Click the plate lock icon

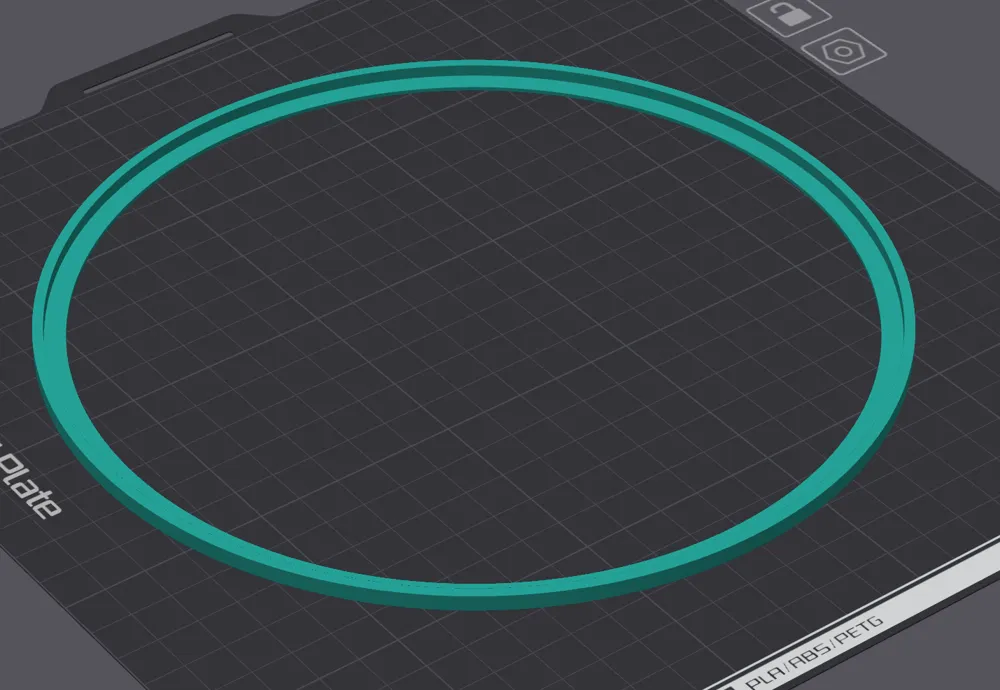click(x=788, y=15)
